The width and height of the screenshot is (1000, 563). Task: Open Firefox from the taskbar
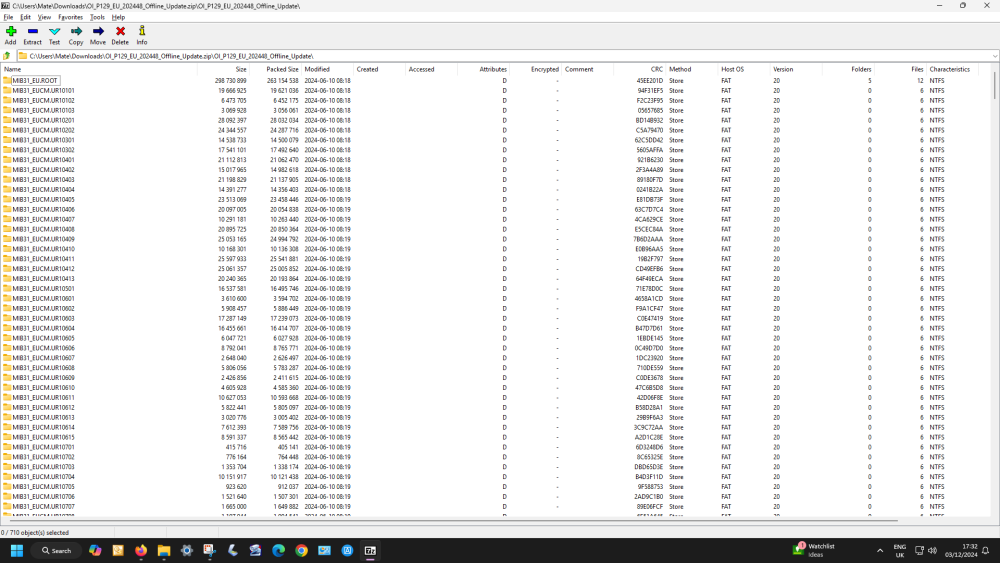click(141, 550)
